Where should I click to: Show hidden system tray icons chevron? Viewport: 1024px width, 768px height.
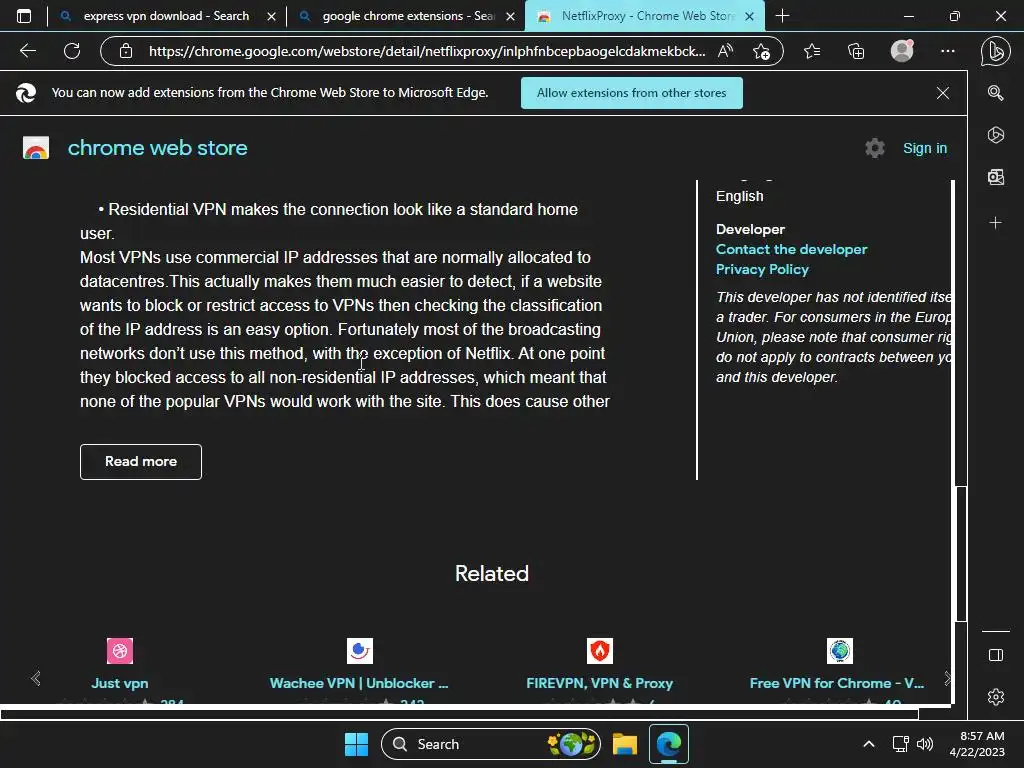click(869, 744)
